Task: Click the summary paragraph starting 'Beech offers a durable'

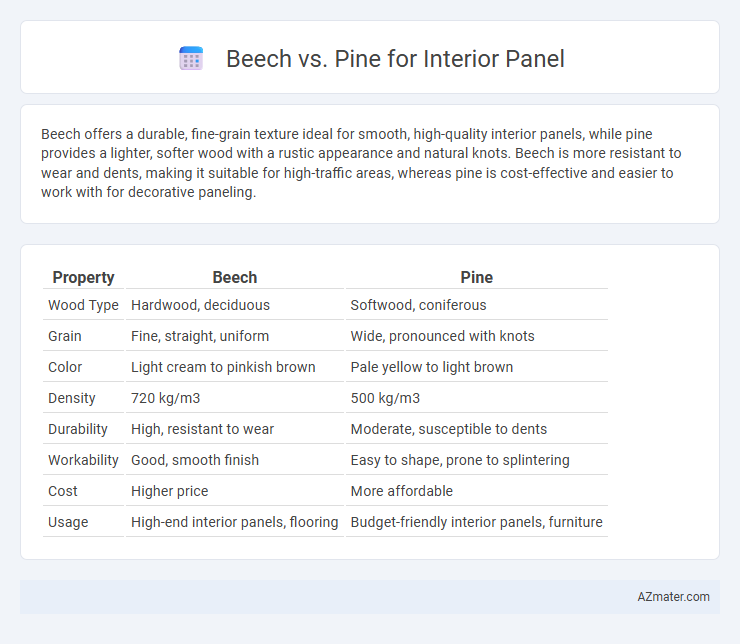Action: click(x=361, y=163)
